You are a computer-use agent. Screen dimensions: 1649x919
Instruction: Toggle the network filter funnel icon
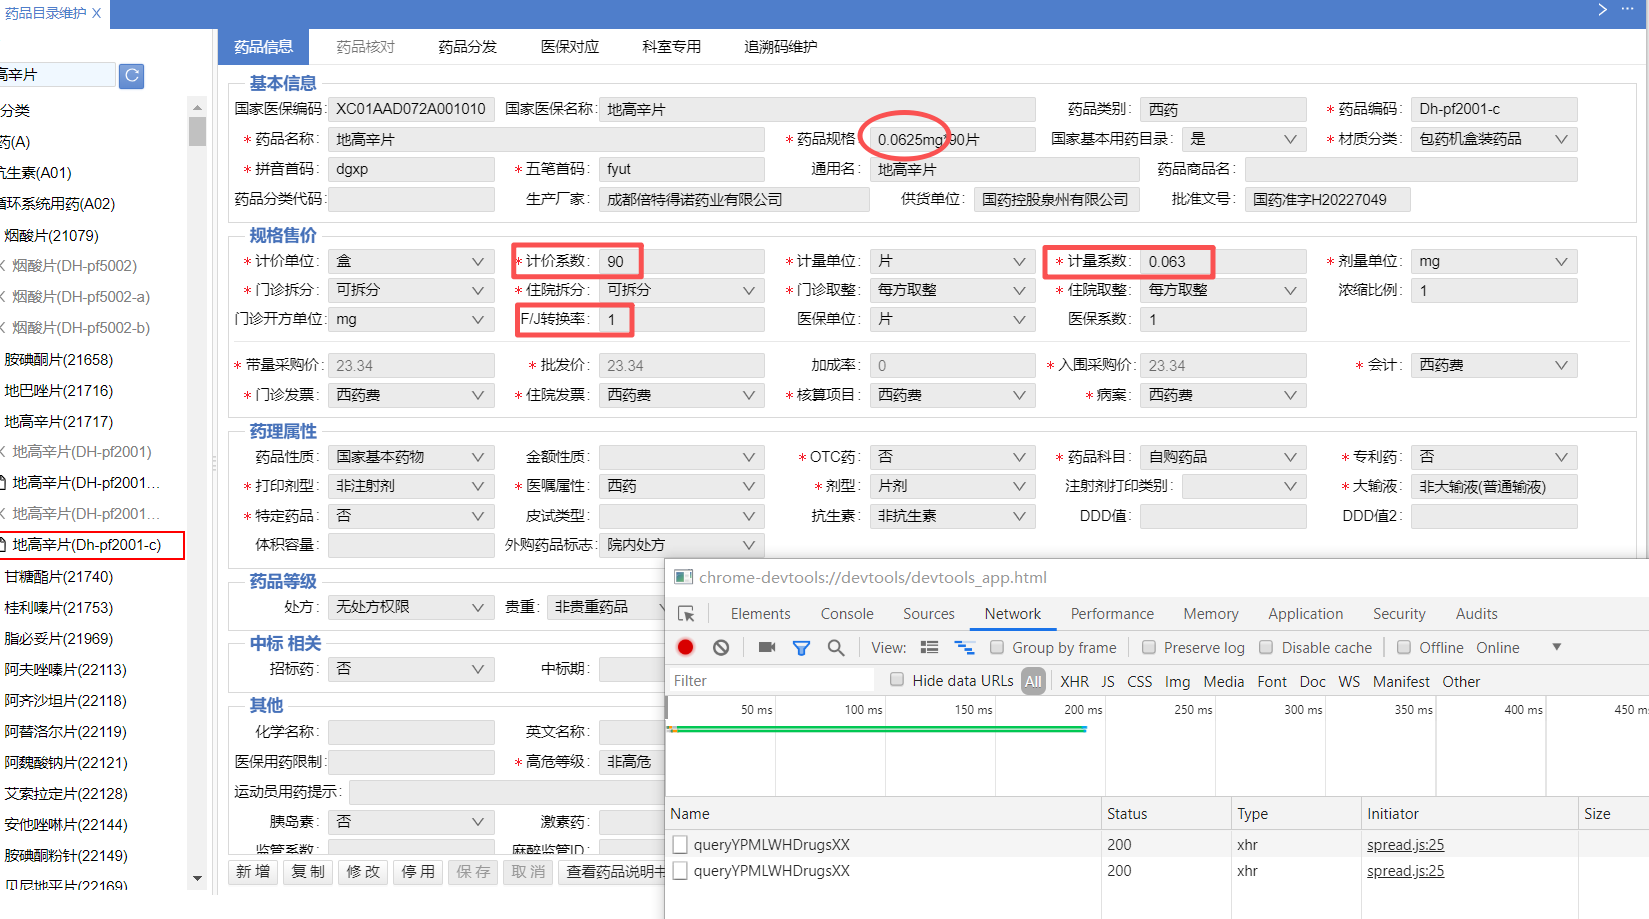(x=801, y=648)
